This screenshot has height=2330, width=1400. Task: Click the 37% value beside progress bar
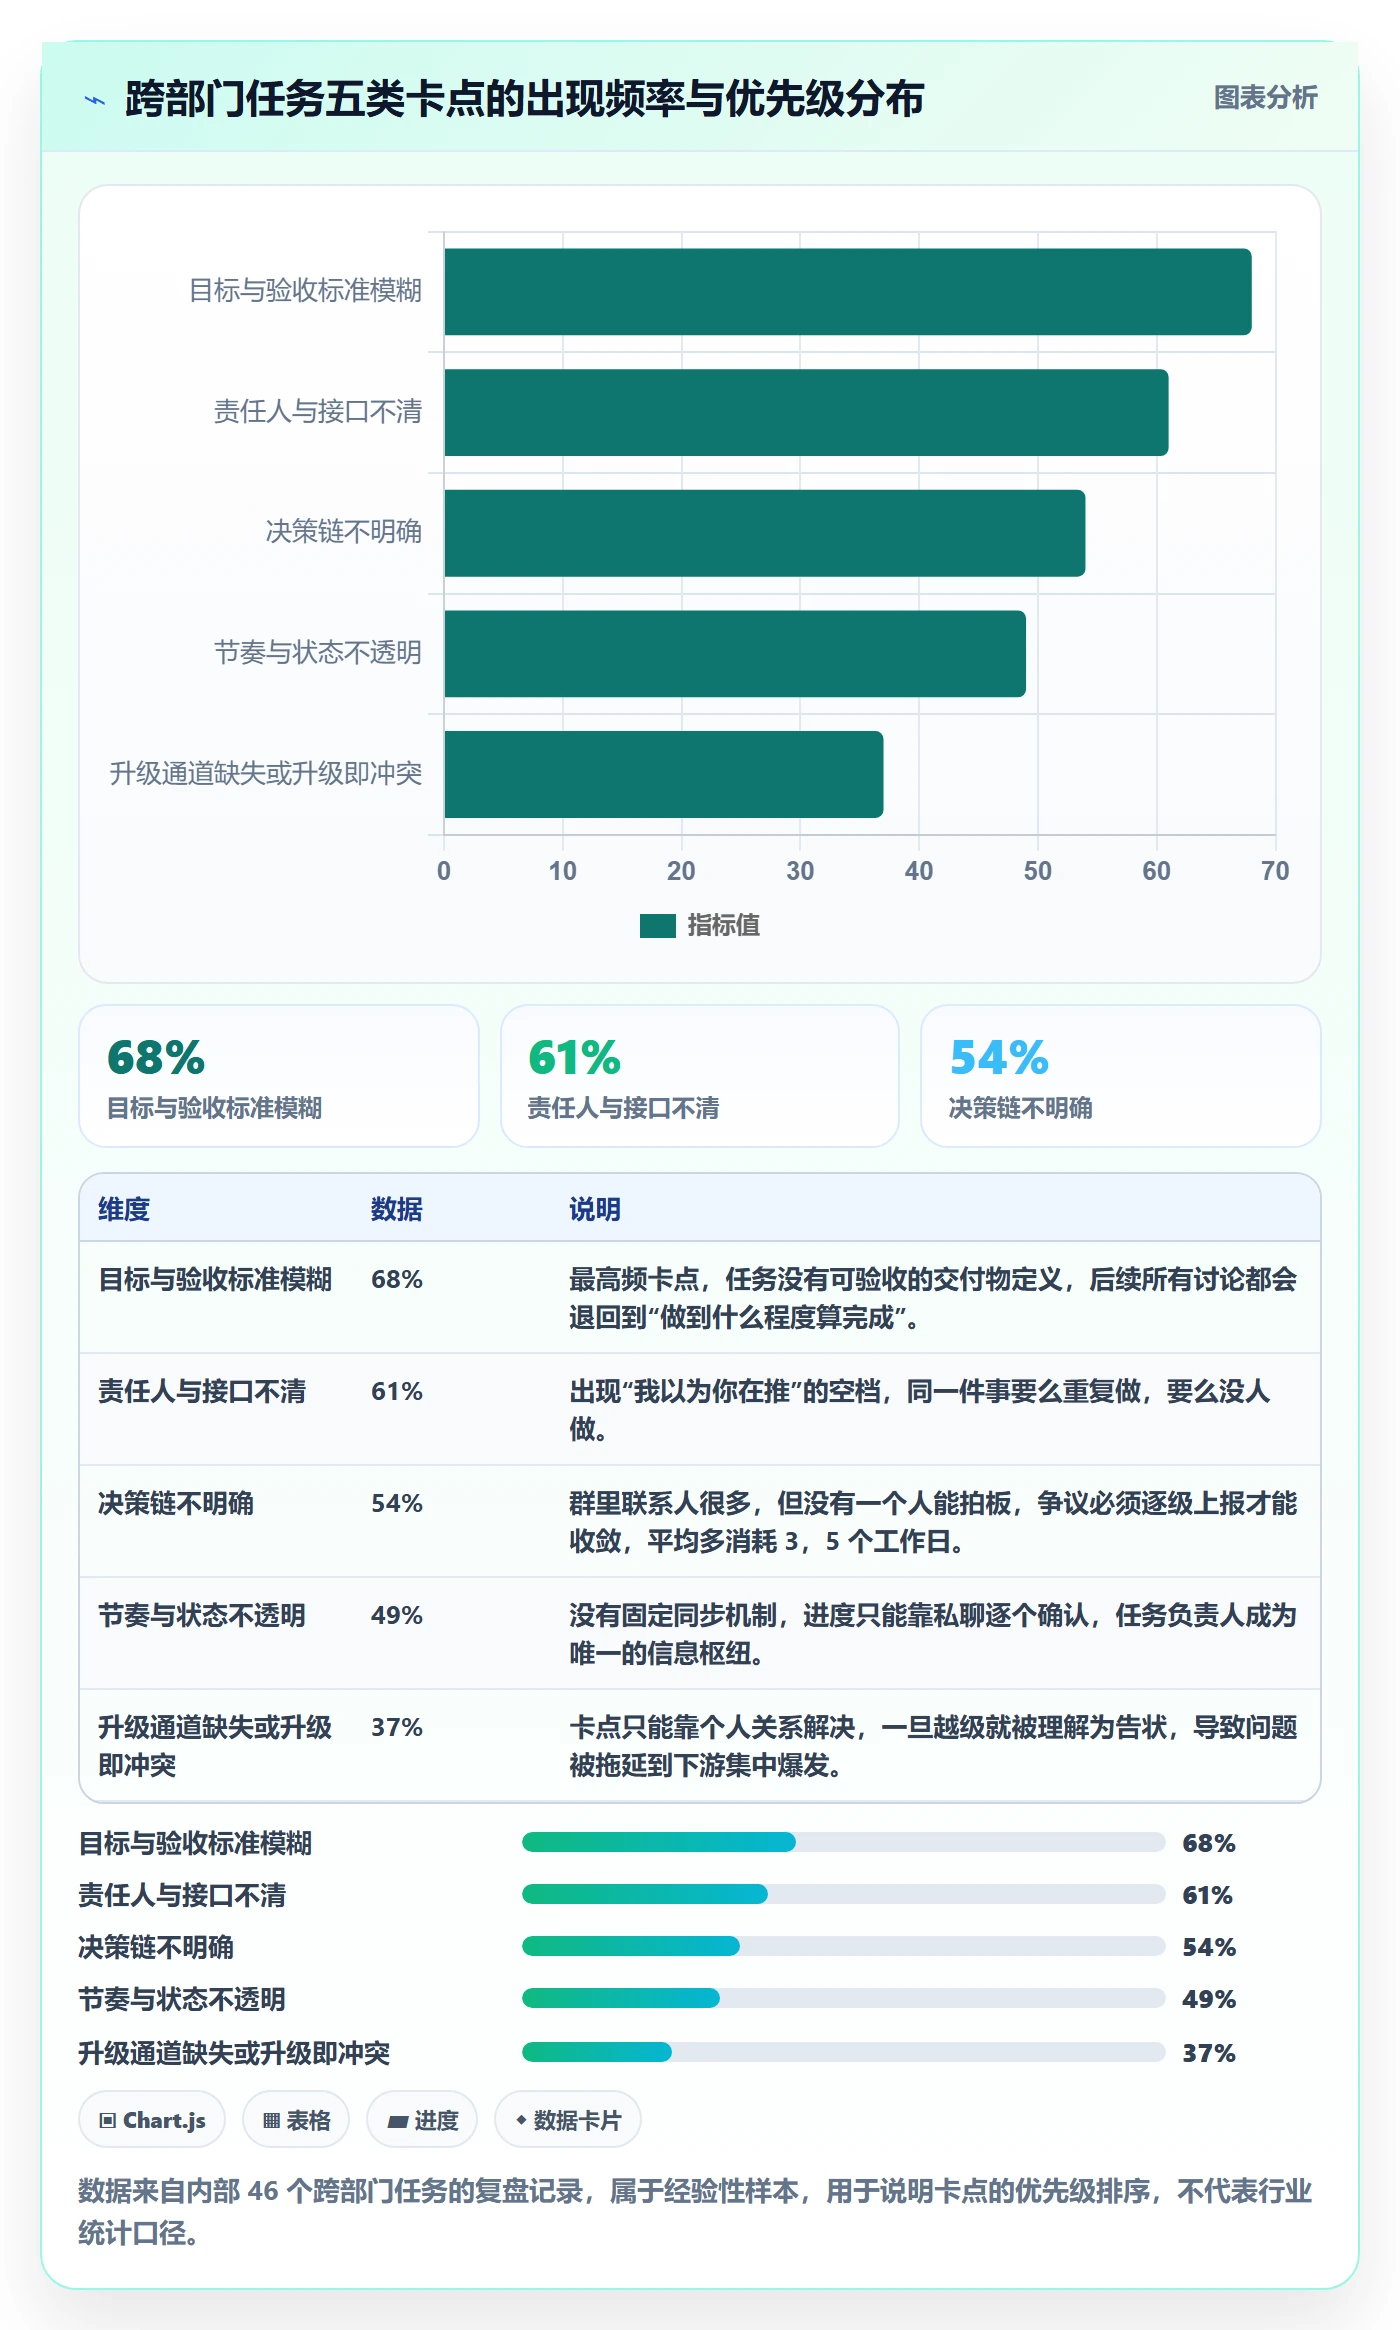pyautogui.click(x=1209, y=2053)
